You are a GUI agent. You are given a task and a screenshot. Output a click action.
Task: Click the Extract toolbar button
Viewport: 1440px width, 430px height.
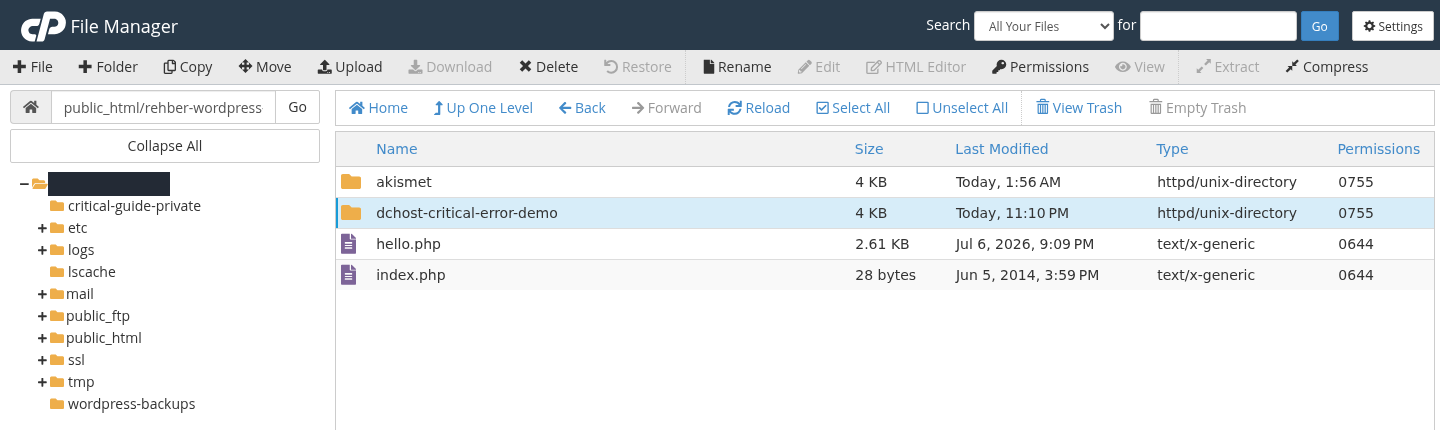point(1228,67)
